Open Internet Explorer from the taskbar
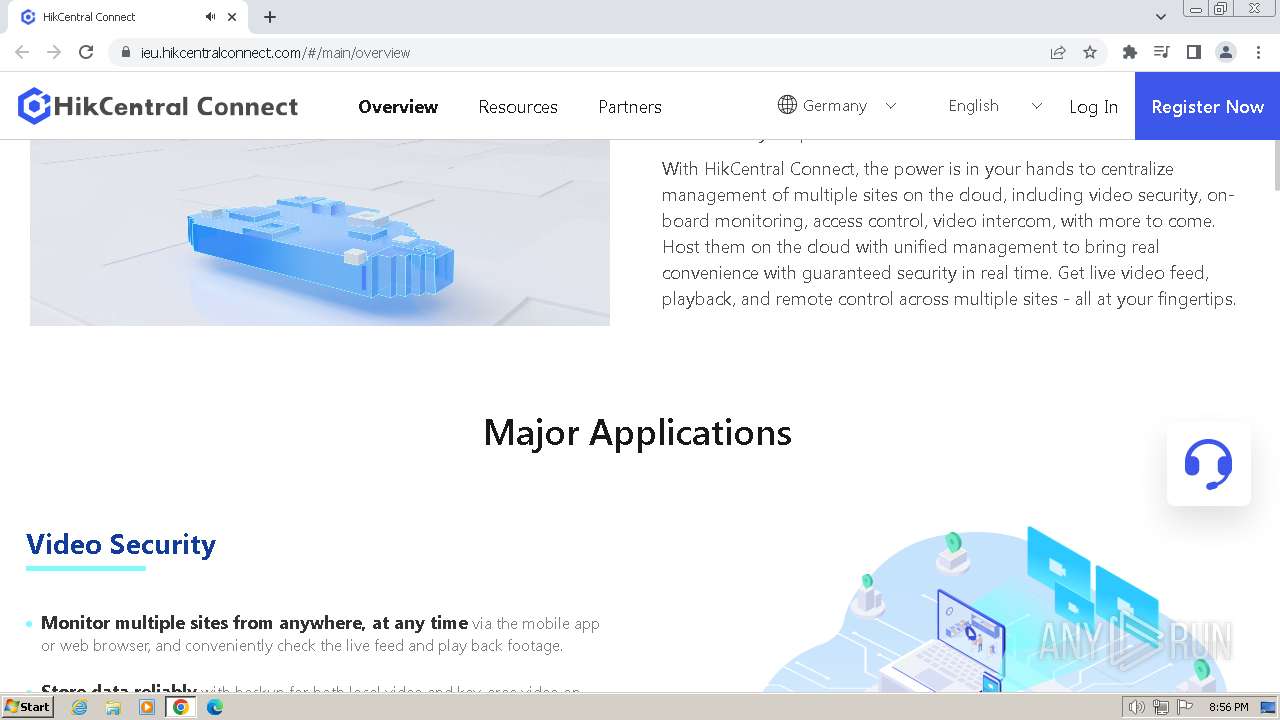 (79, 707)
